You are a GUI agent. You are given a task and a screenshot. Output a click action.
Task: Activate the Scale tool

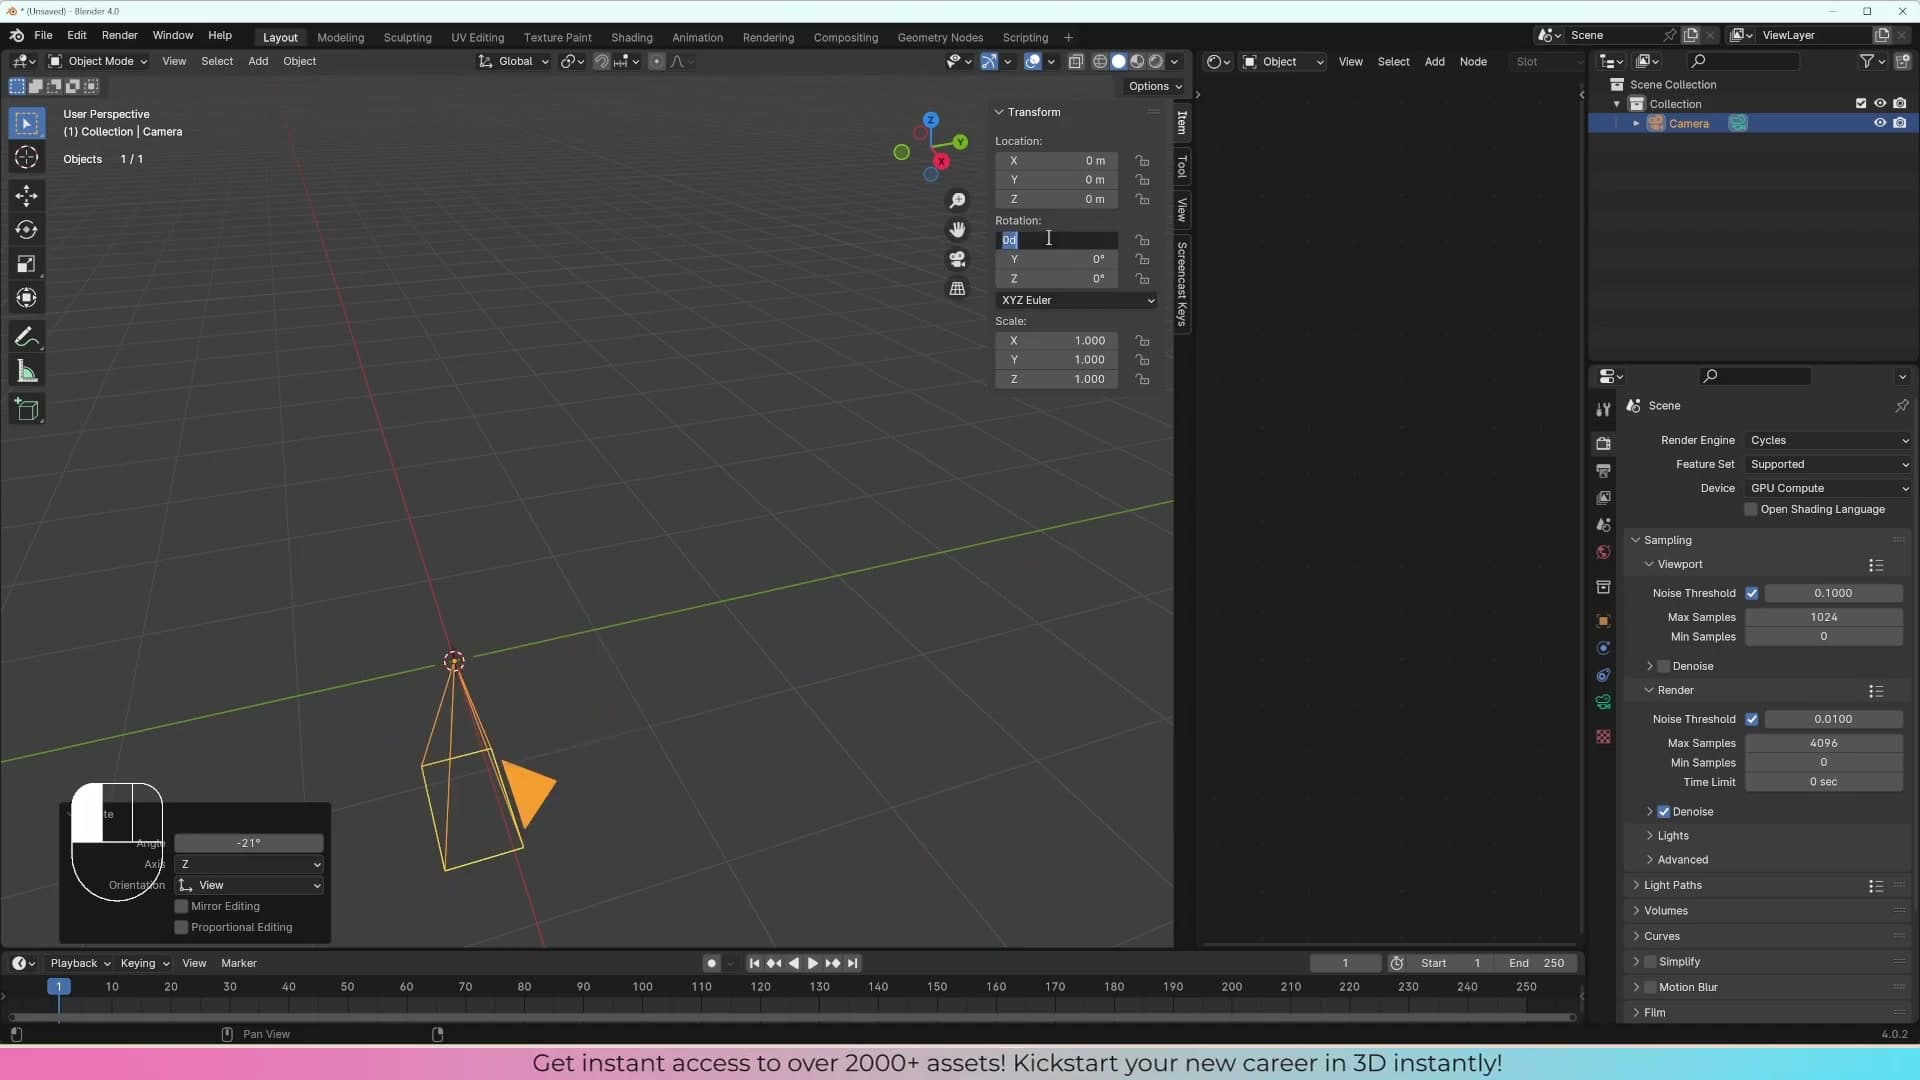point(27,264)
